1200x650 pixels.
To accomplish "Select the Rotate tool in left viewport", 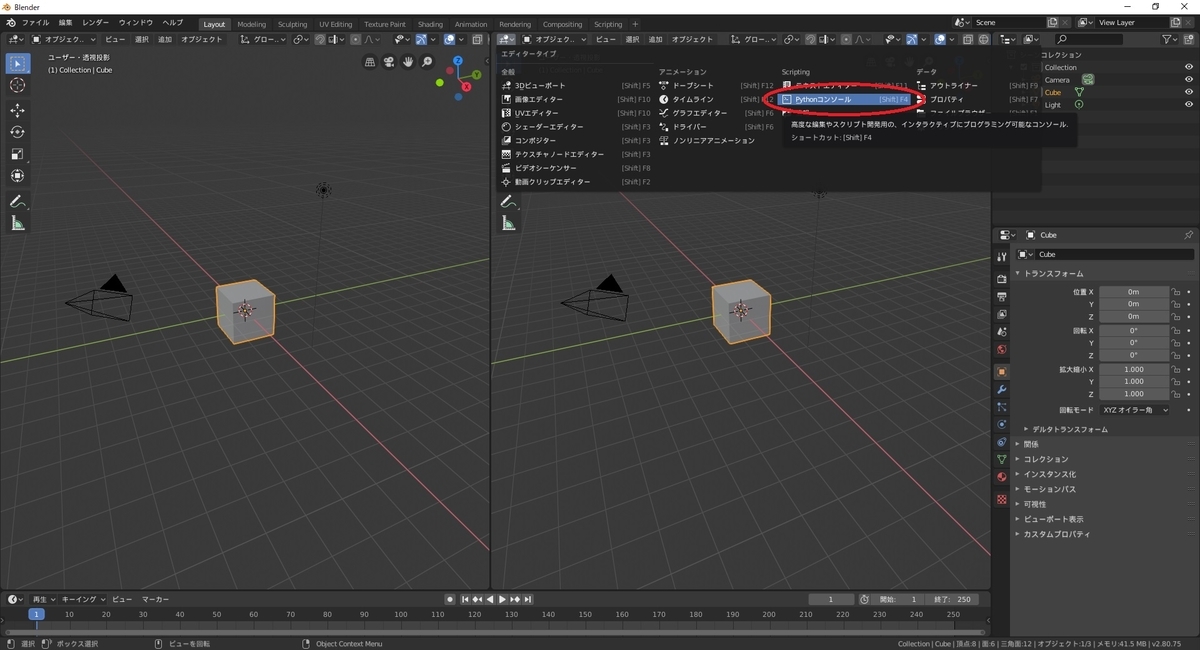I will [x=17, y=132].
